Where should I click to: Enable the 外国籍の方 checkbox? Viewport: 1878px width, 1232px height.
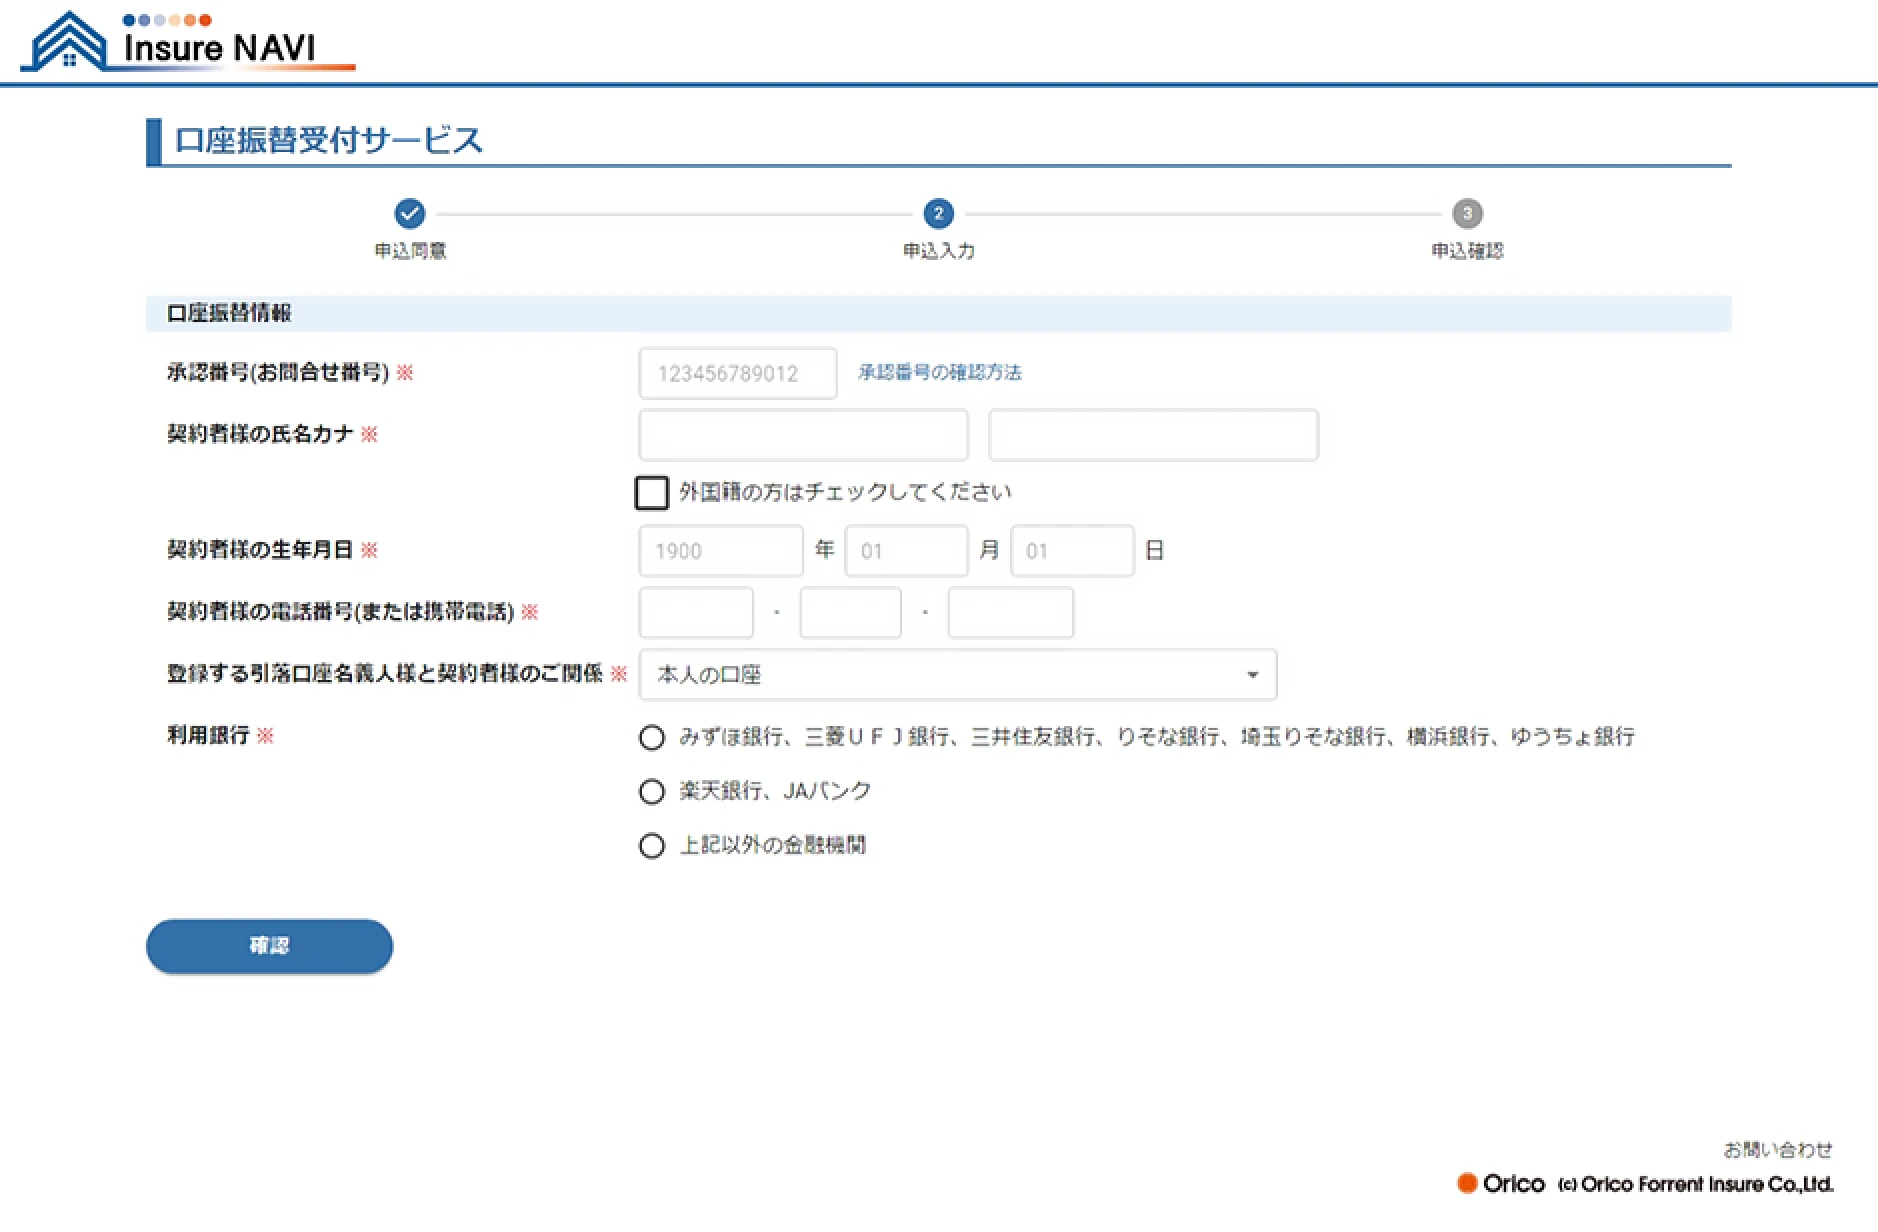point(652,492)
